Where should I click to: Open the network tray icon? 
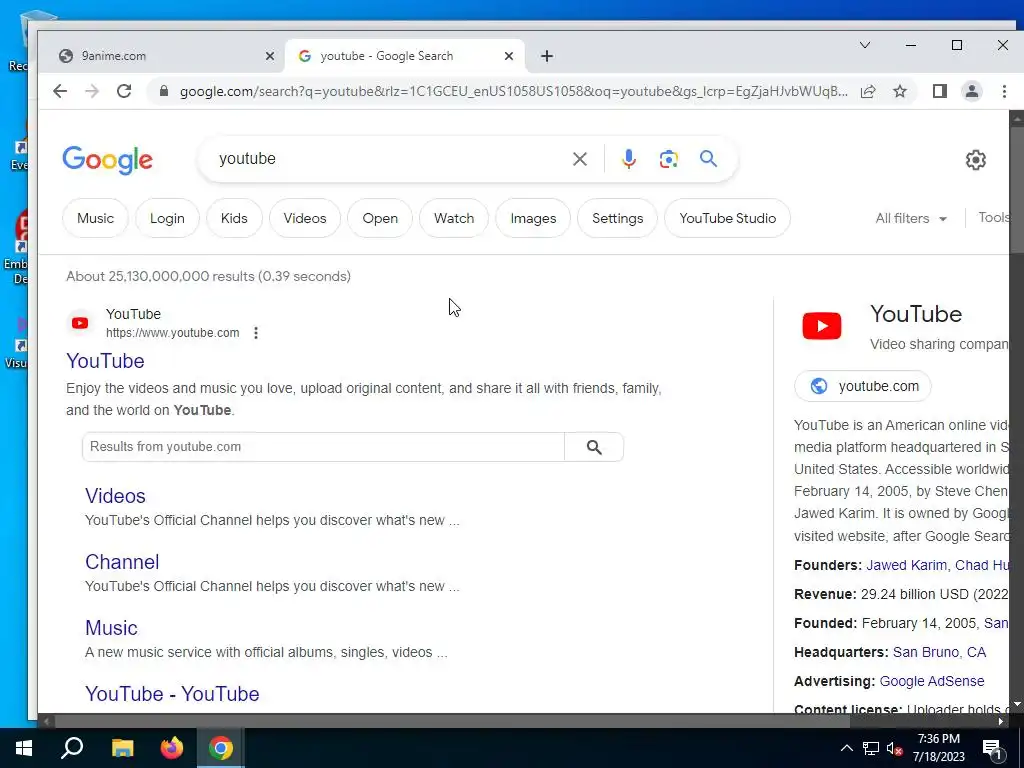pos(871,748)
